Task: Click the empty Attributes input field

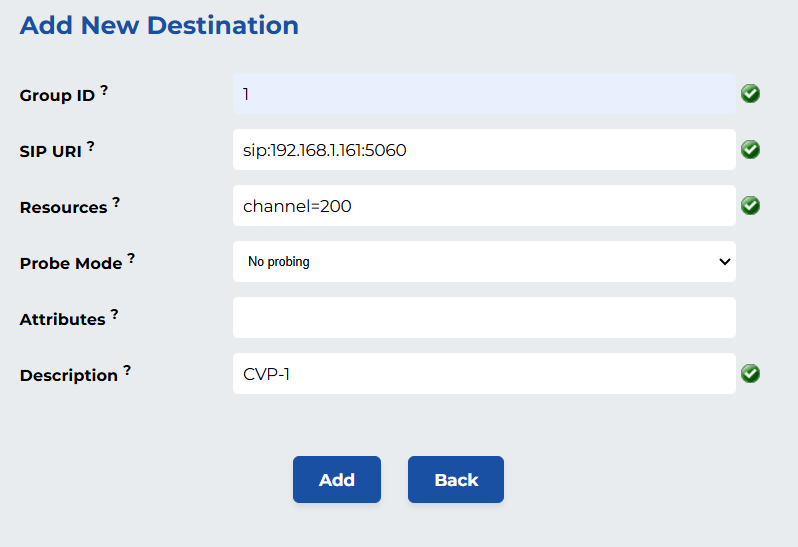Action: point(484,318)
